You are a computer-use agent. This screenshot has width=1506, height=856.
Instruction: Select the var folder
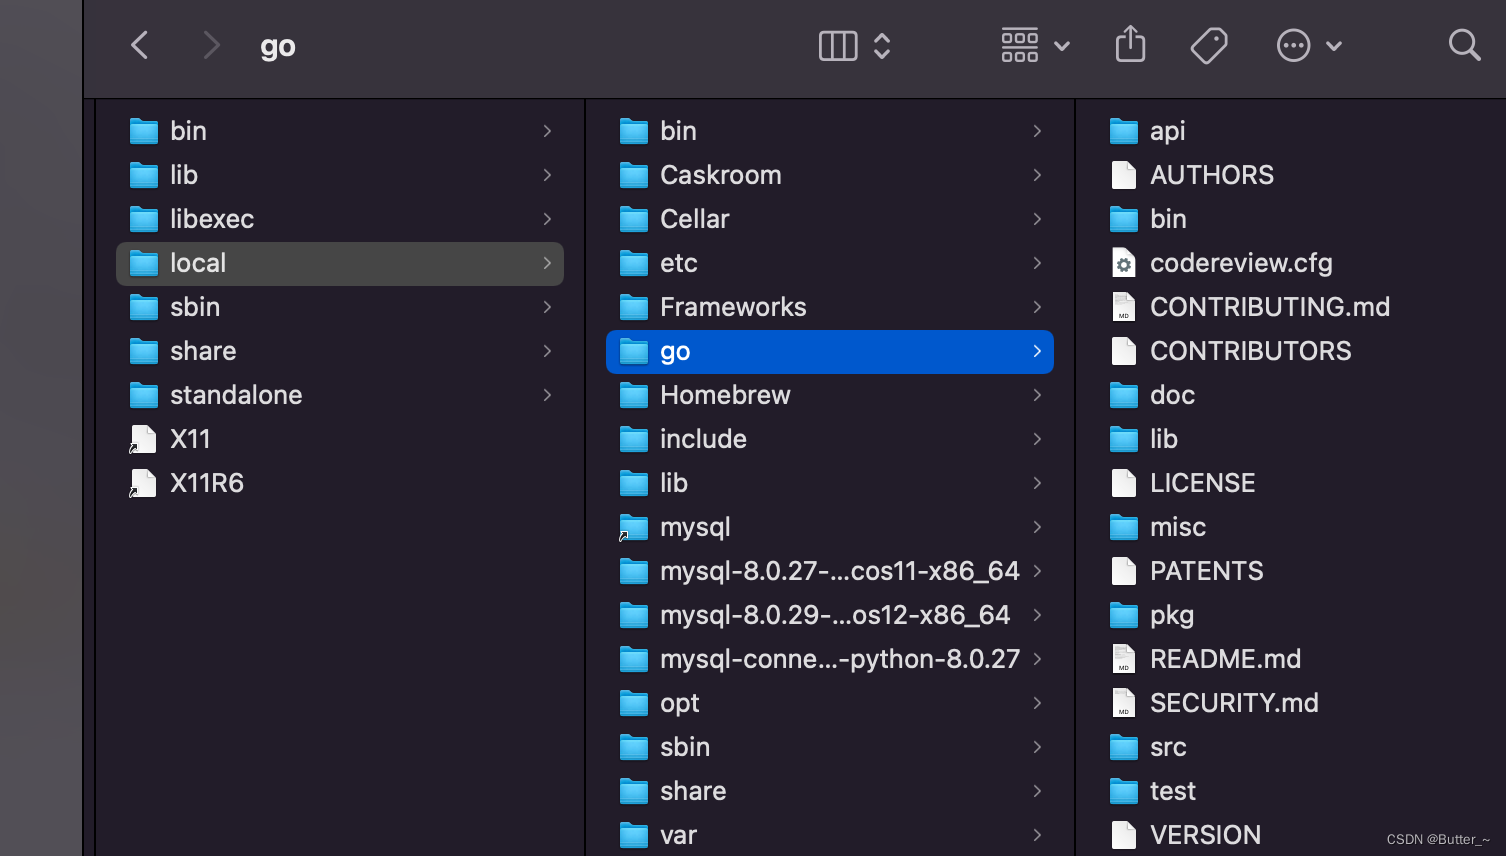[x=830, y=835]
